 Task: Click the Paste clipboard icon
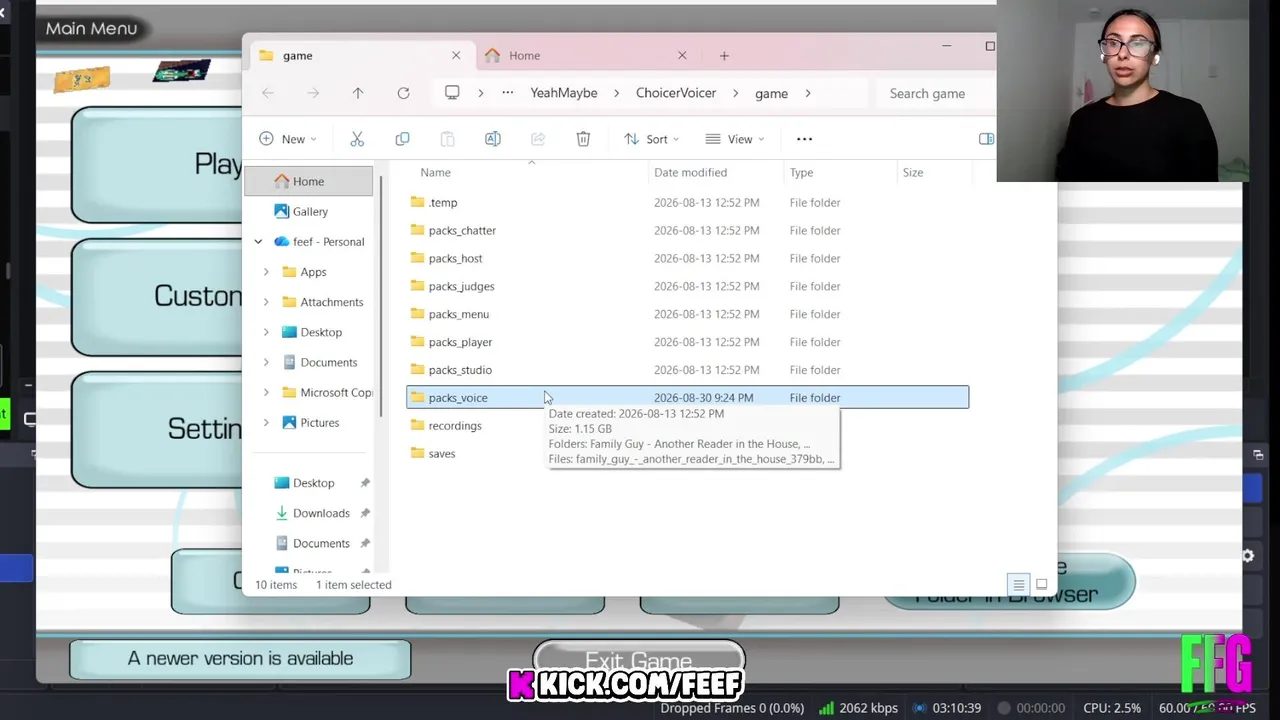coord(447,139)
